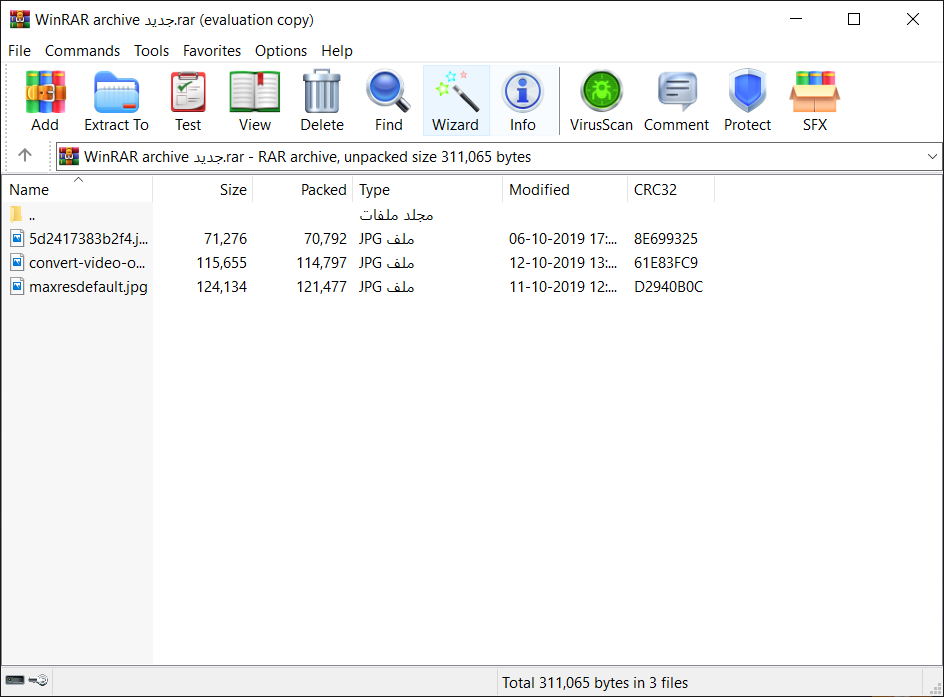Minimize the WinRAR window

796,19
